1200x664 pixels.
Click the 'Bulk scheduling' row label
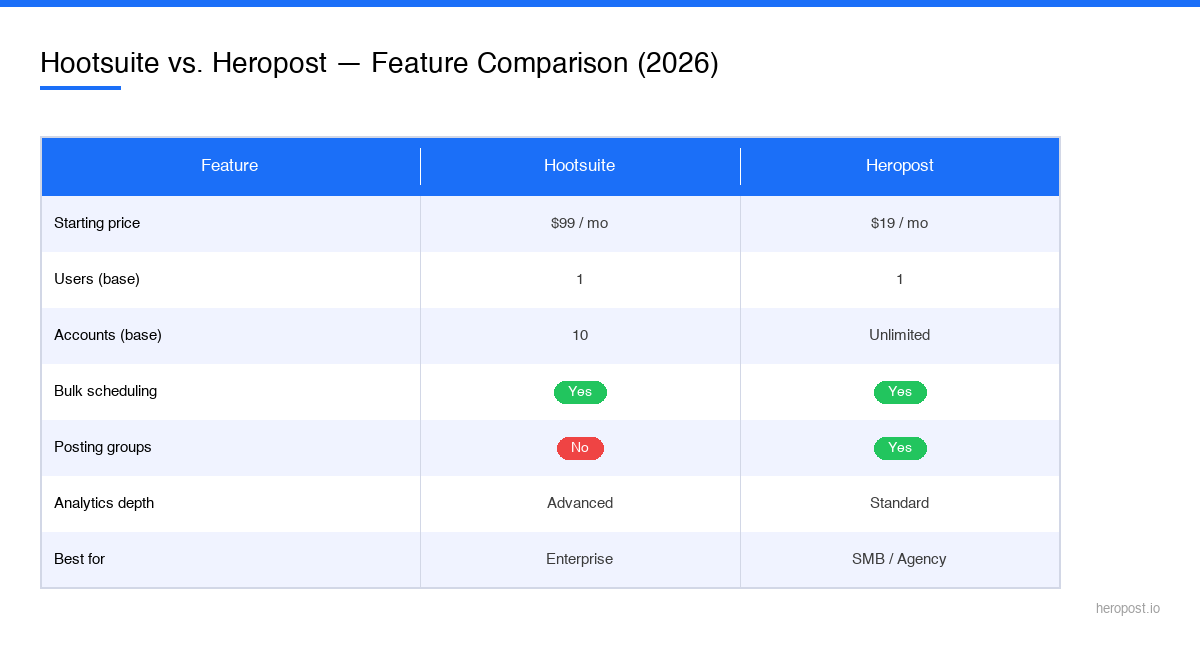pos(105,391)
